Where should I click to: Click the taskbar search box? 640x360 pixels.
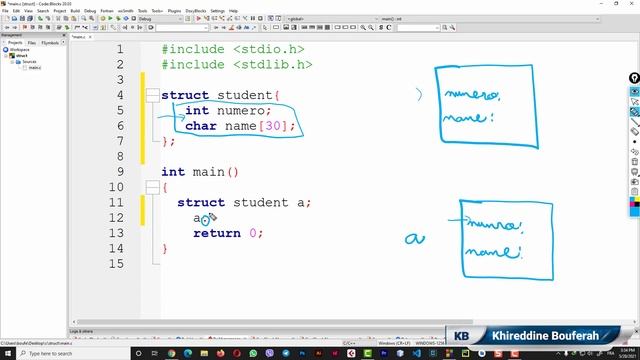pyautogui.click(x=73, y=353)
